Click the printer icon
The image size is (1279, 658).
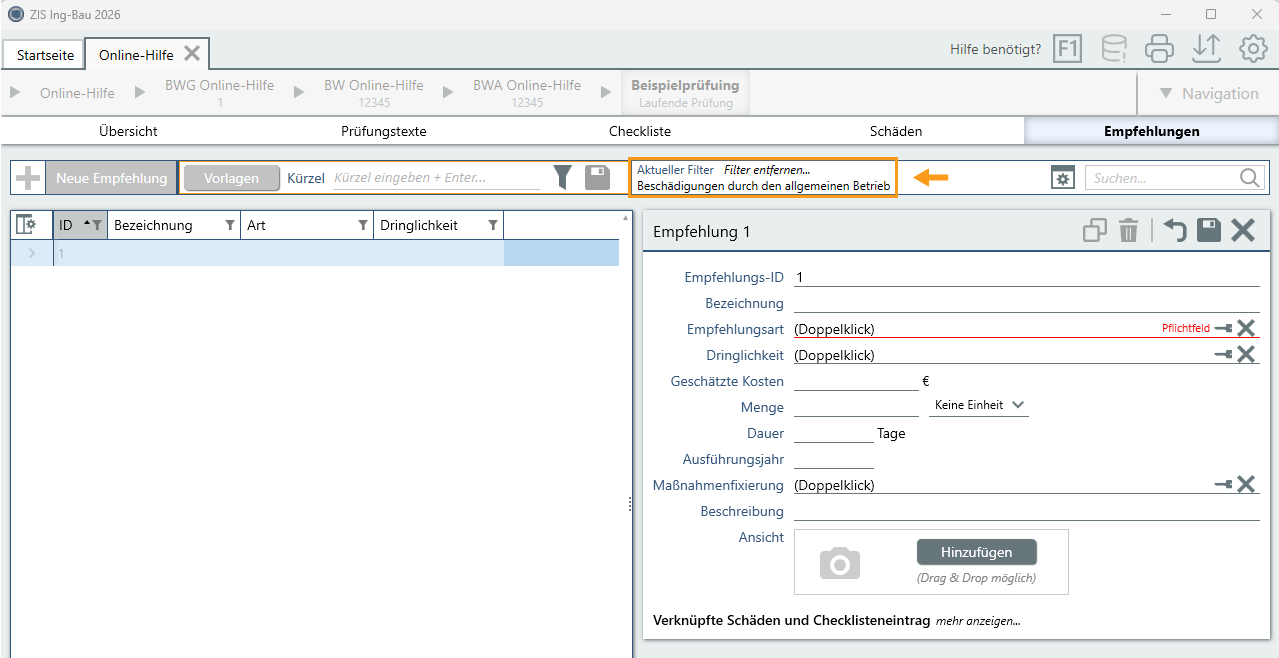click(x=1159, y=48)
